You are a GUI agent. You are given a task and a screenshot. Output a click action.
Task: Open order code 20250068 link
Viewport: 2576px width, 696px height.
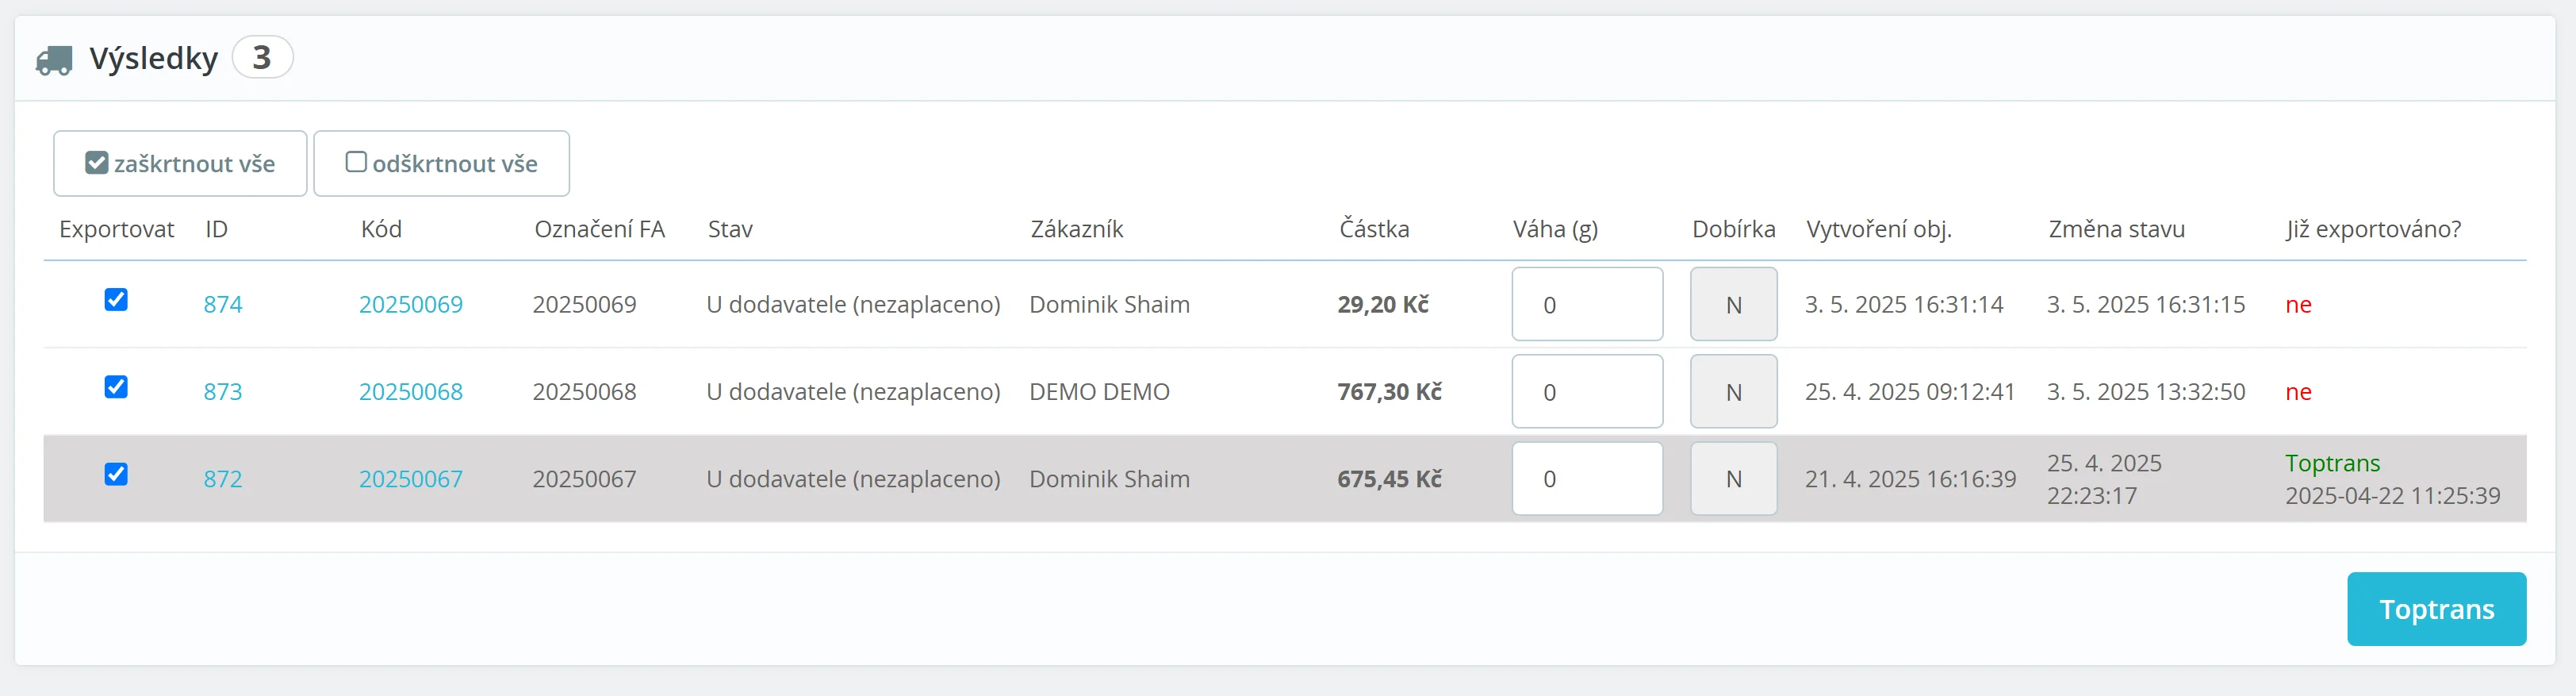pyautogui.click(x=410, y=392)
